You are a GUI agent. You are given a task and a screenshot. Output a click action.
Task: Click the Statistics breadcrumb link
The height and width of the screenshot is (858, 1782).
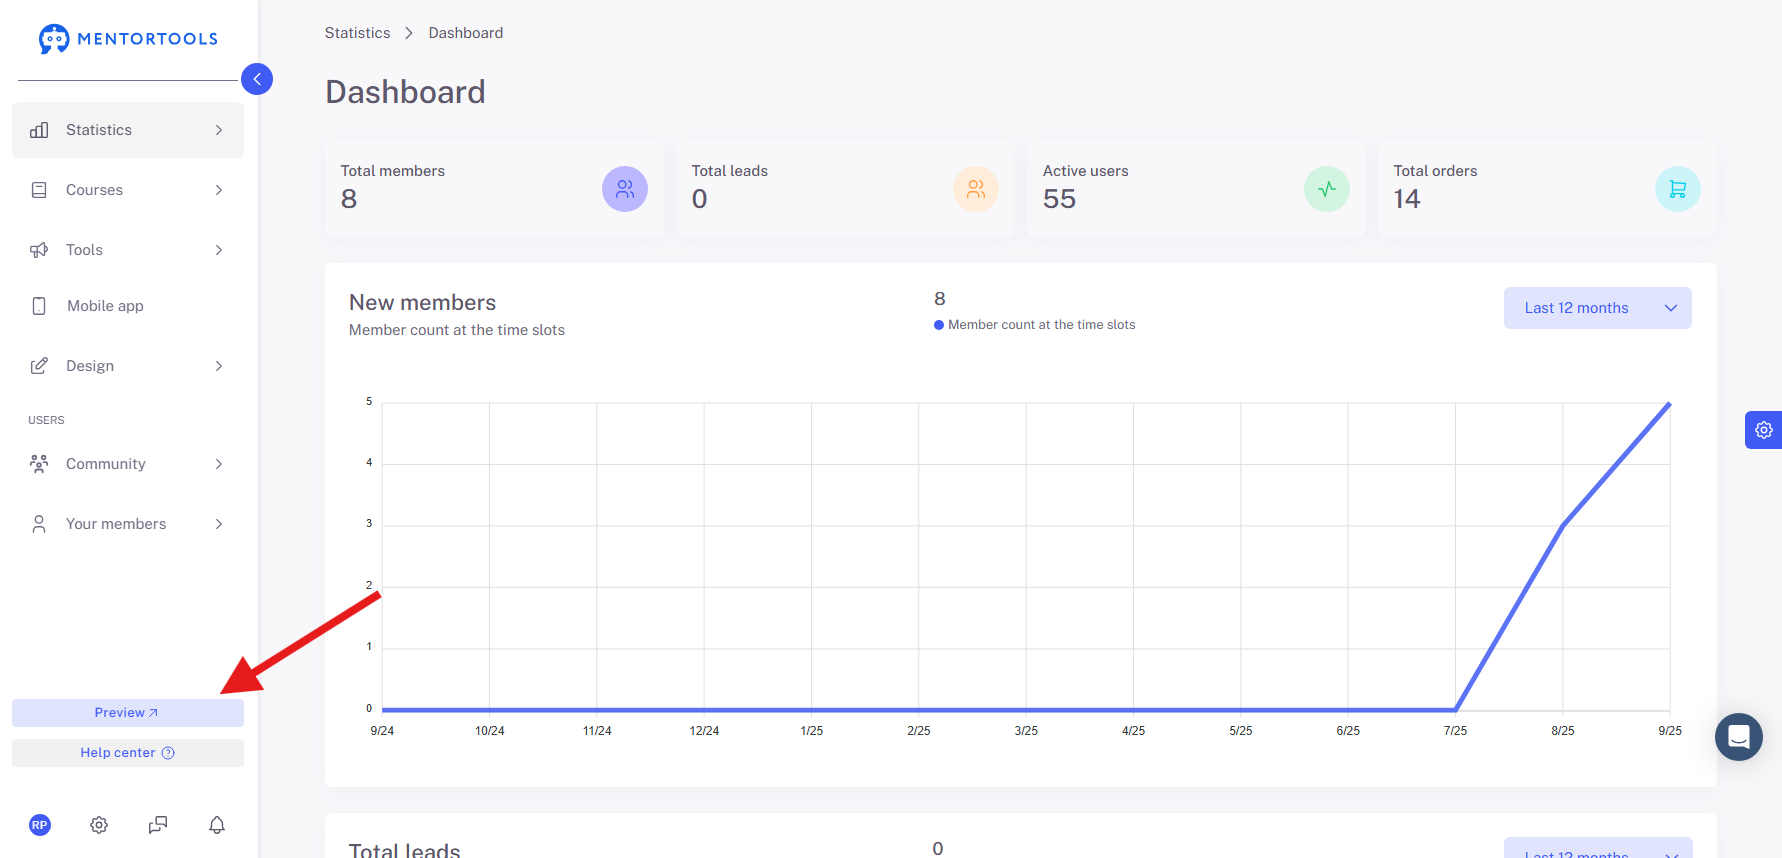(357, 33)
